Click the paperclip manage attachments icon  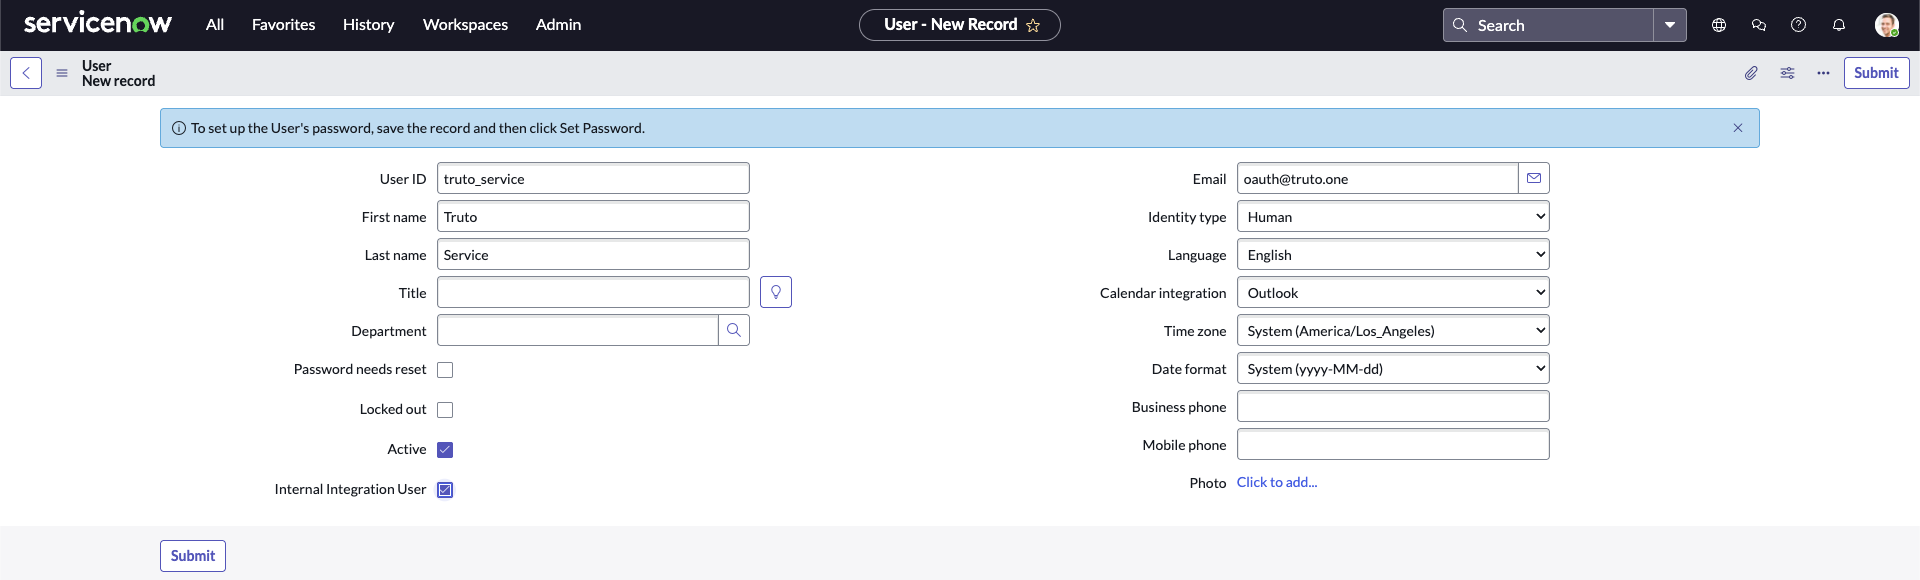1751,73
